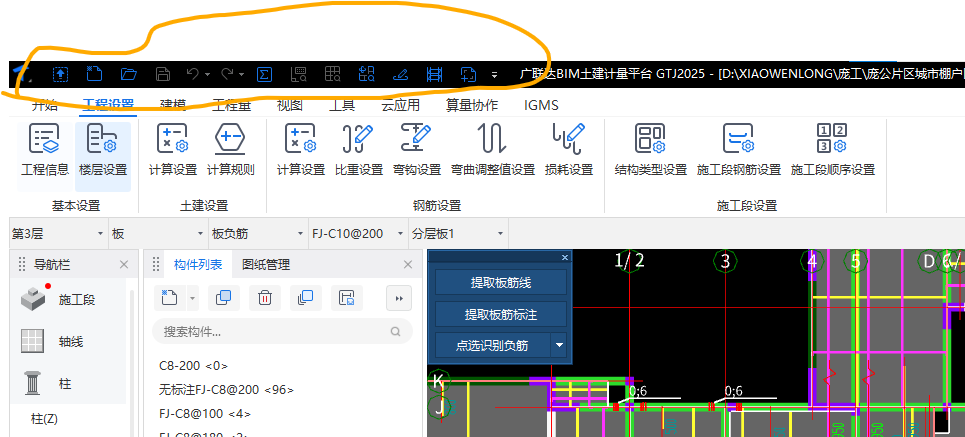
Task: Click the table grid search icon in the title bar
Action: pyautogui.click(x=333, y=74)
